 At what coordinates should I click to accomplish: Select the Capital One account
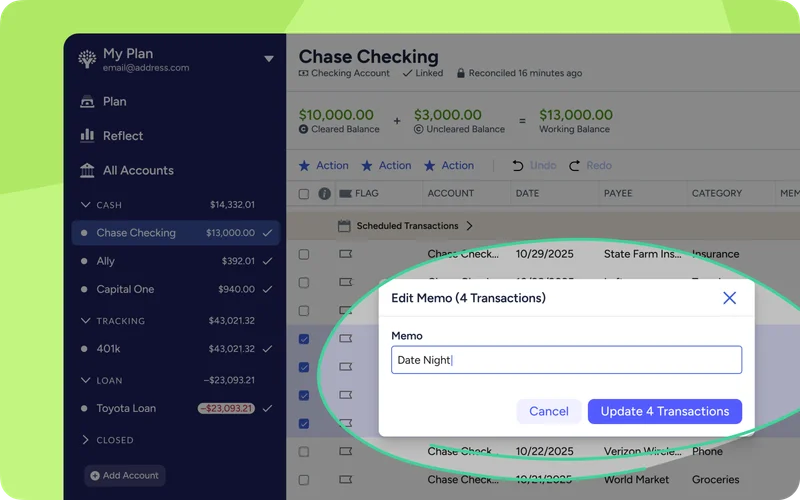(x=176, y=289)
